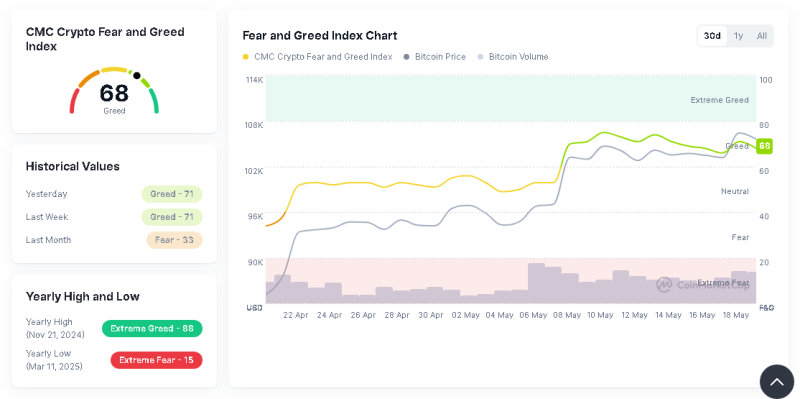Click the 'Fear and Greed Index Chart' title
800x399 pixels.
coord(320,36)
